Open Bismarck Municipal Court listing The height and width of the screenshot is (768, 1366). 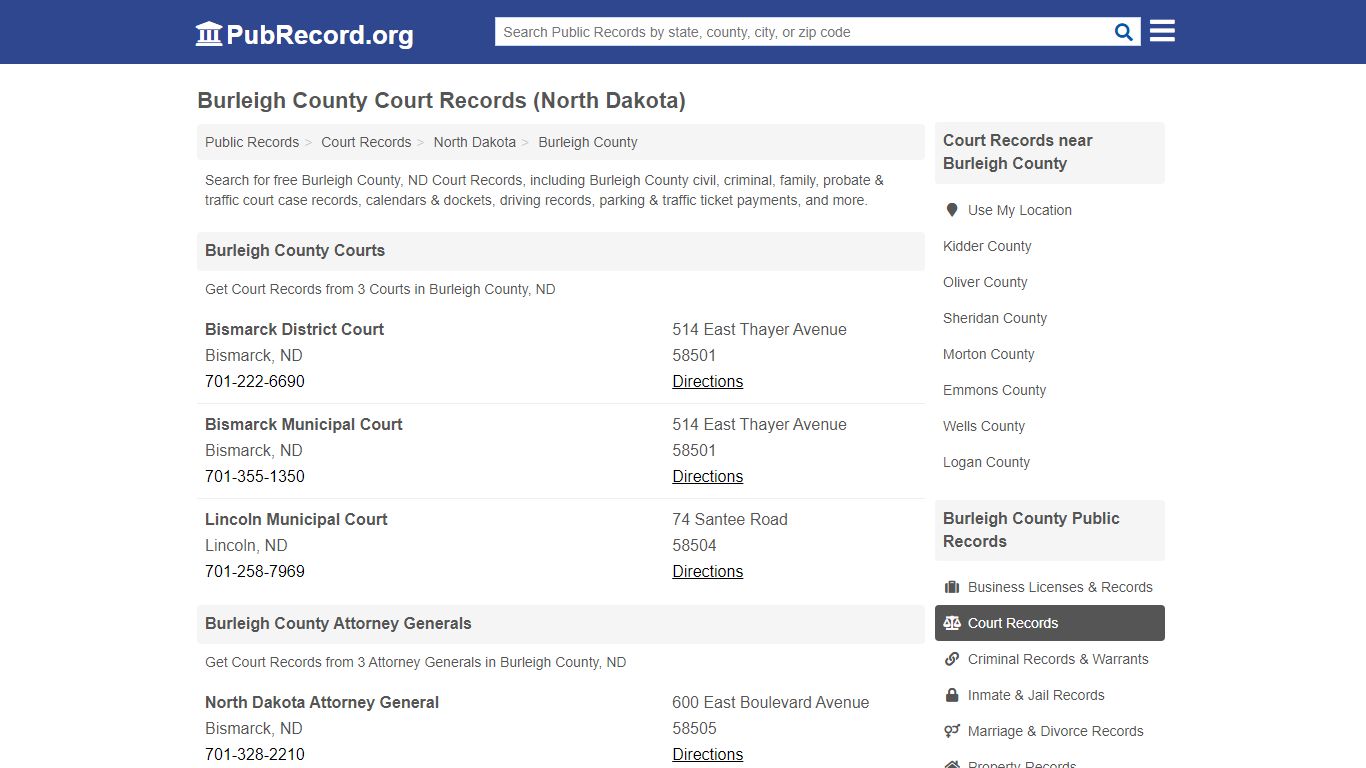[x=304, y=424]
